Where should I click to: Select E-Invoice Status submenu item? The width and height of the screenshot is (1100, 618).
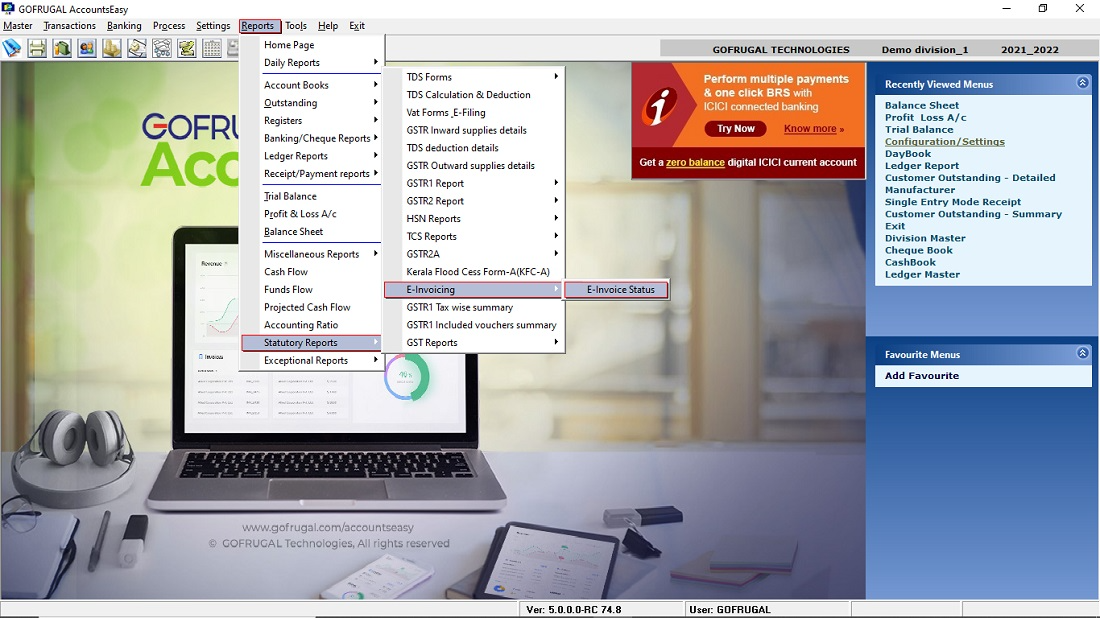[x=616, y=290]
